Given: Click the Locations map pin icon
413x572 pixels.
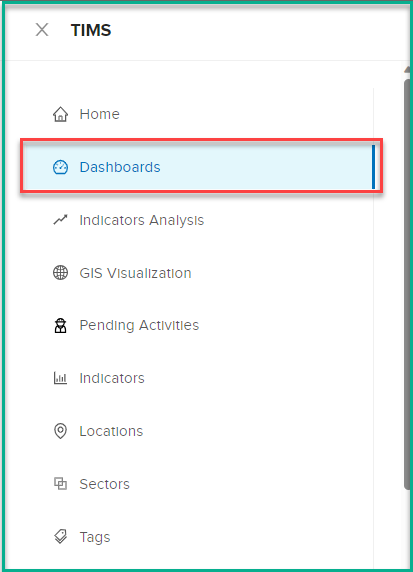Looking at the screenshot, I should (x=60, y=431).
